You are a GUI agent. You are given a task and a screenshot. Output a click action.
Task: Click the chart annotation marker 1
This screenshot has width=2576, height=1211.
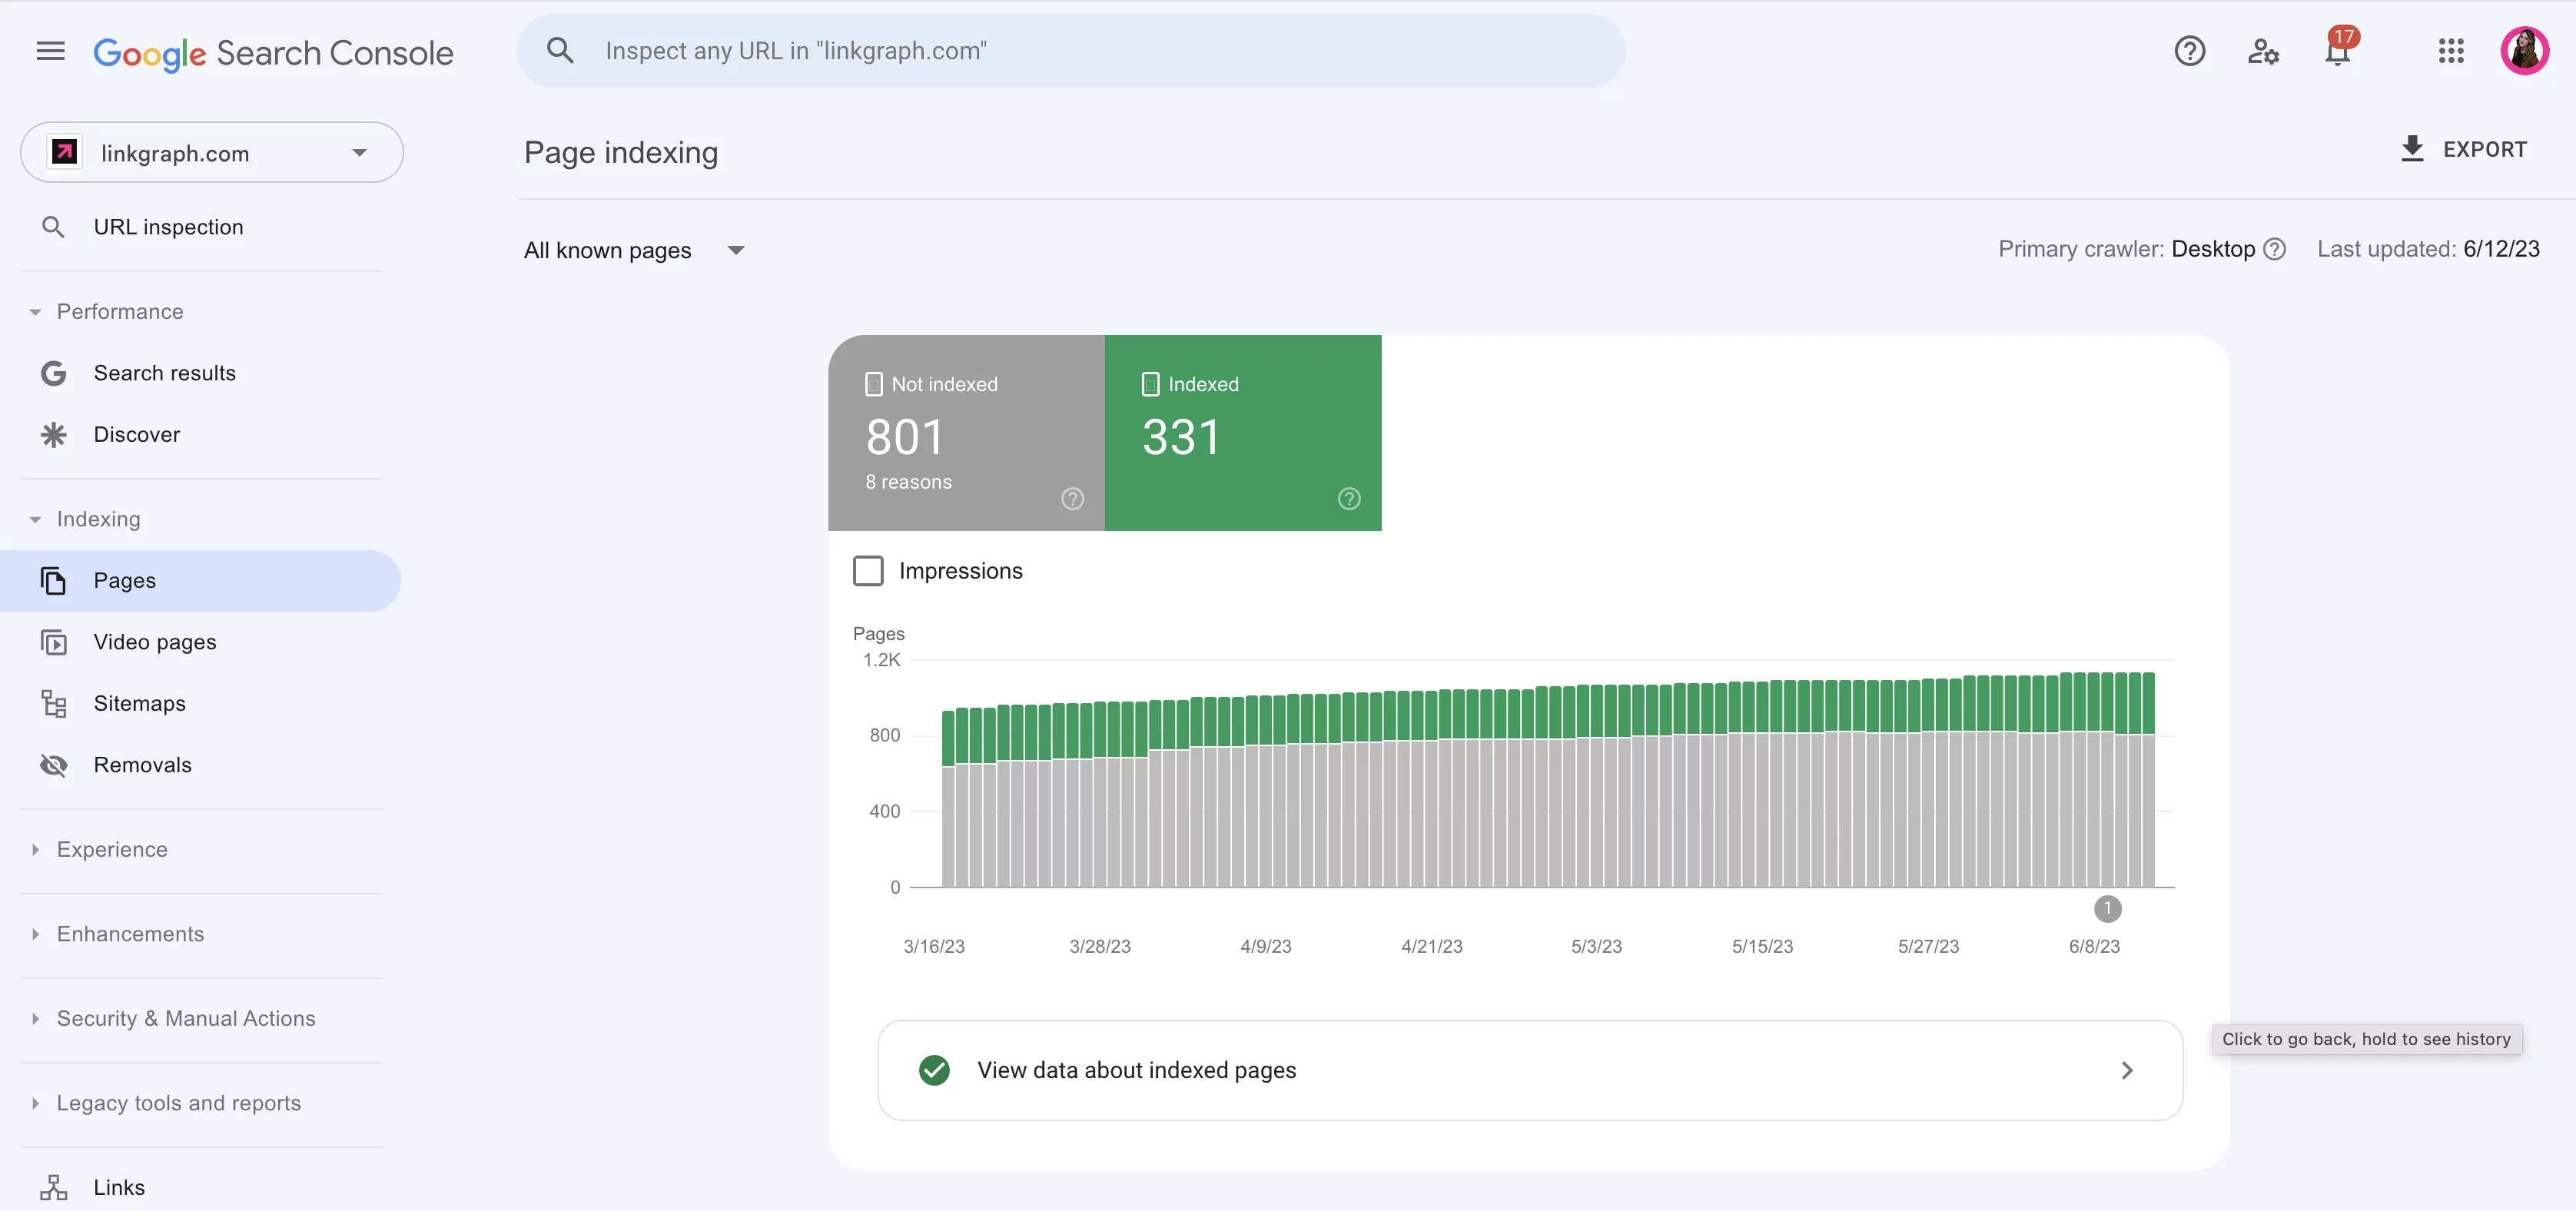click(x=2107, y=908)
